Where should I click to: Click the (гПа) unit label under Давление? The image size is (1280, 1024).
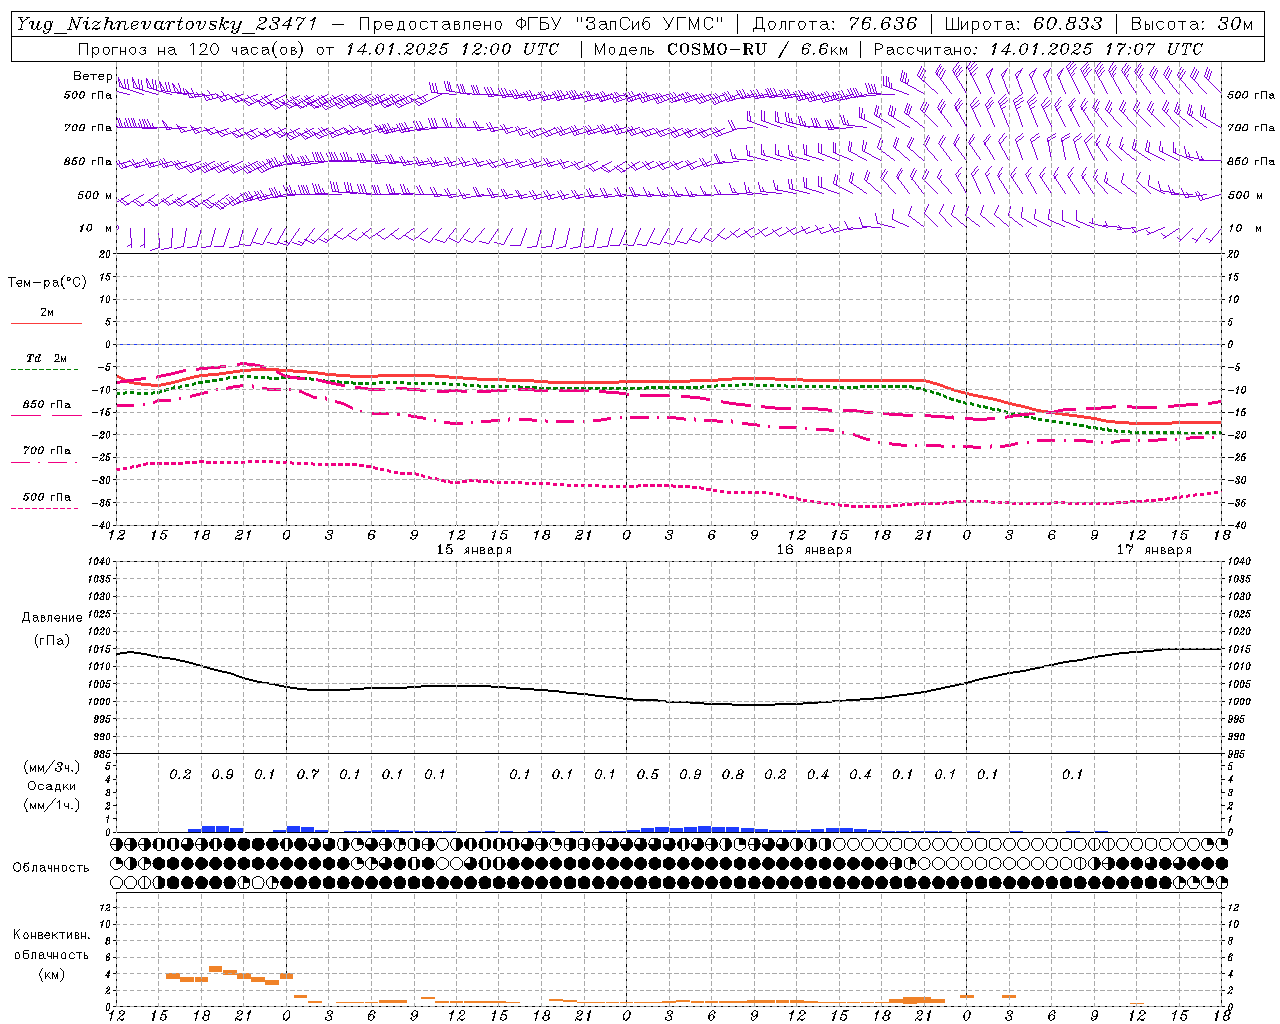(x=52, y=641)
